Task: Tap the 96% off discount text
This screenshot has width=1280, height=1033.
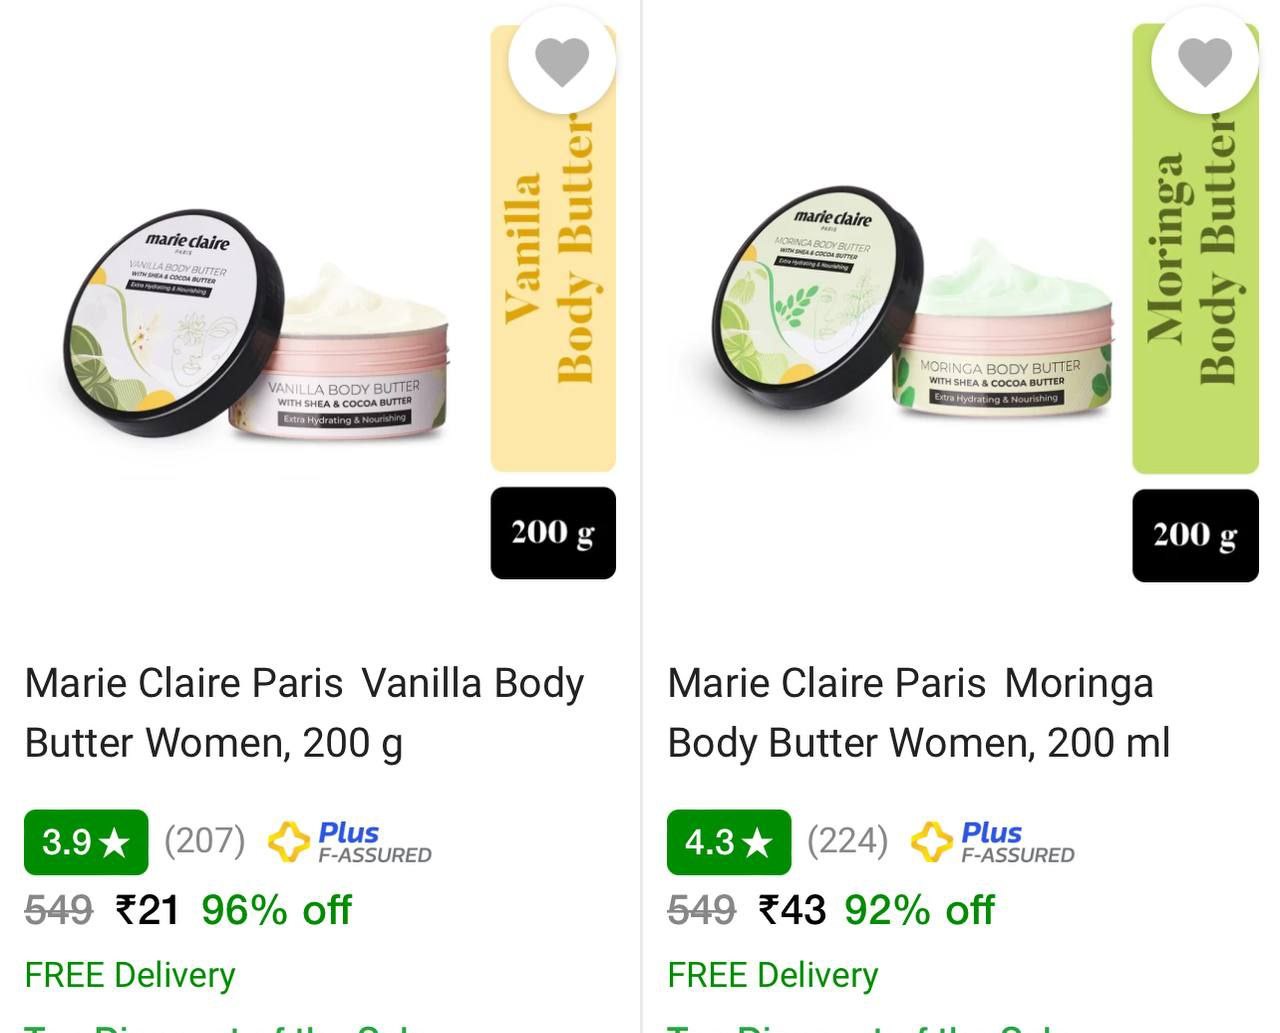Action: click(x=276, y=910)
